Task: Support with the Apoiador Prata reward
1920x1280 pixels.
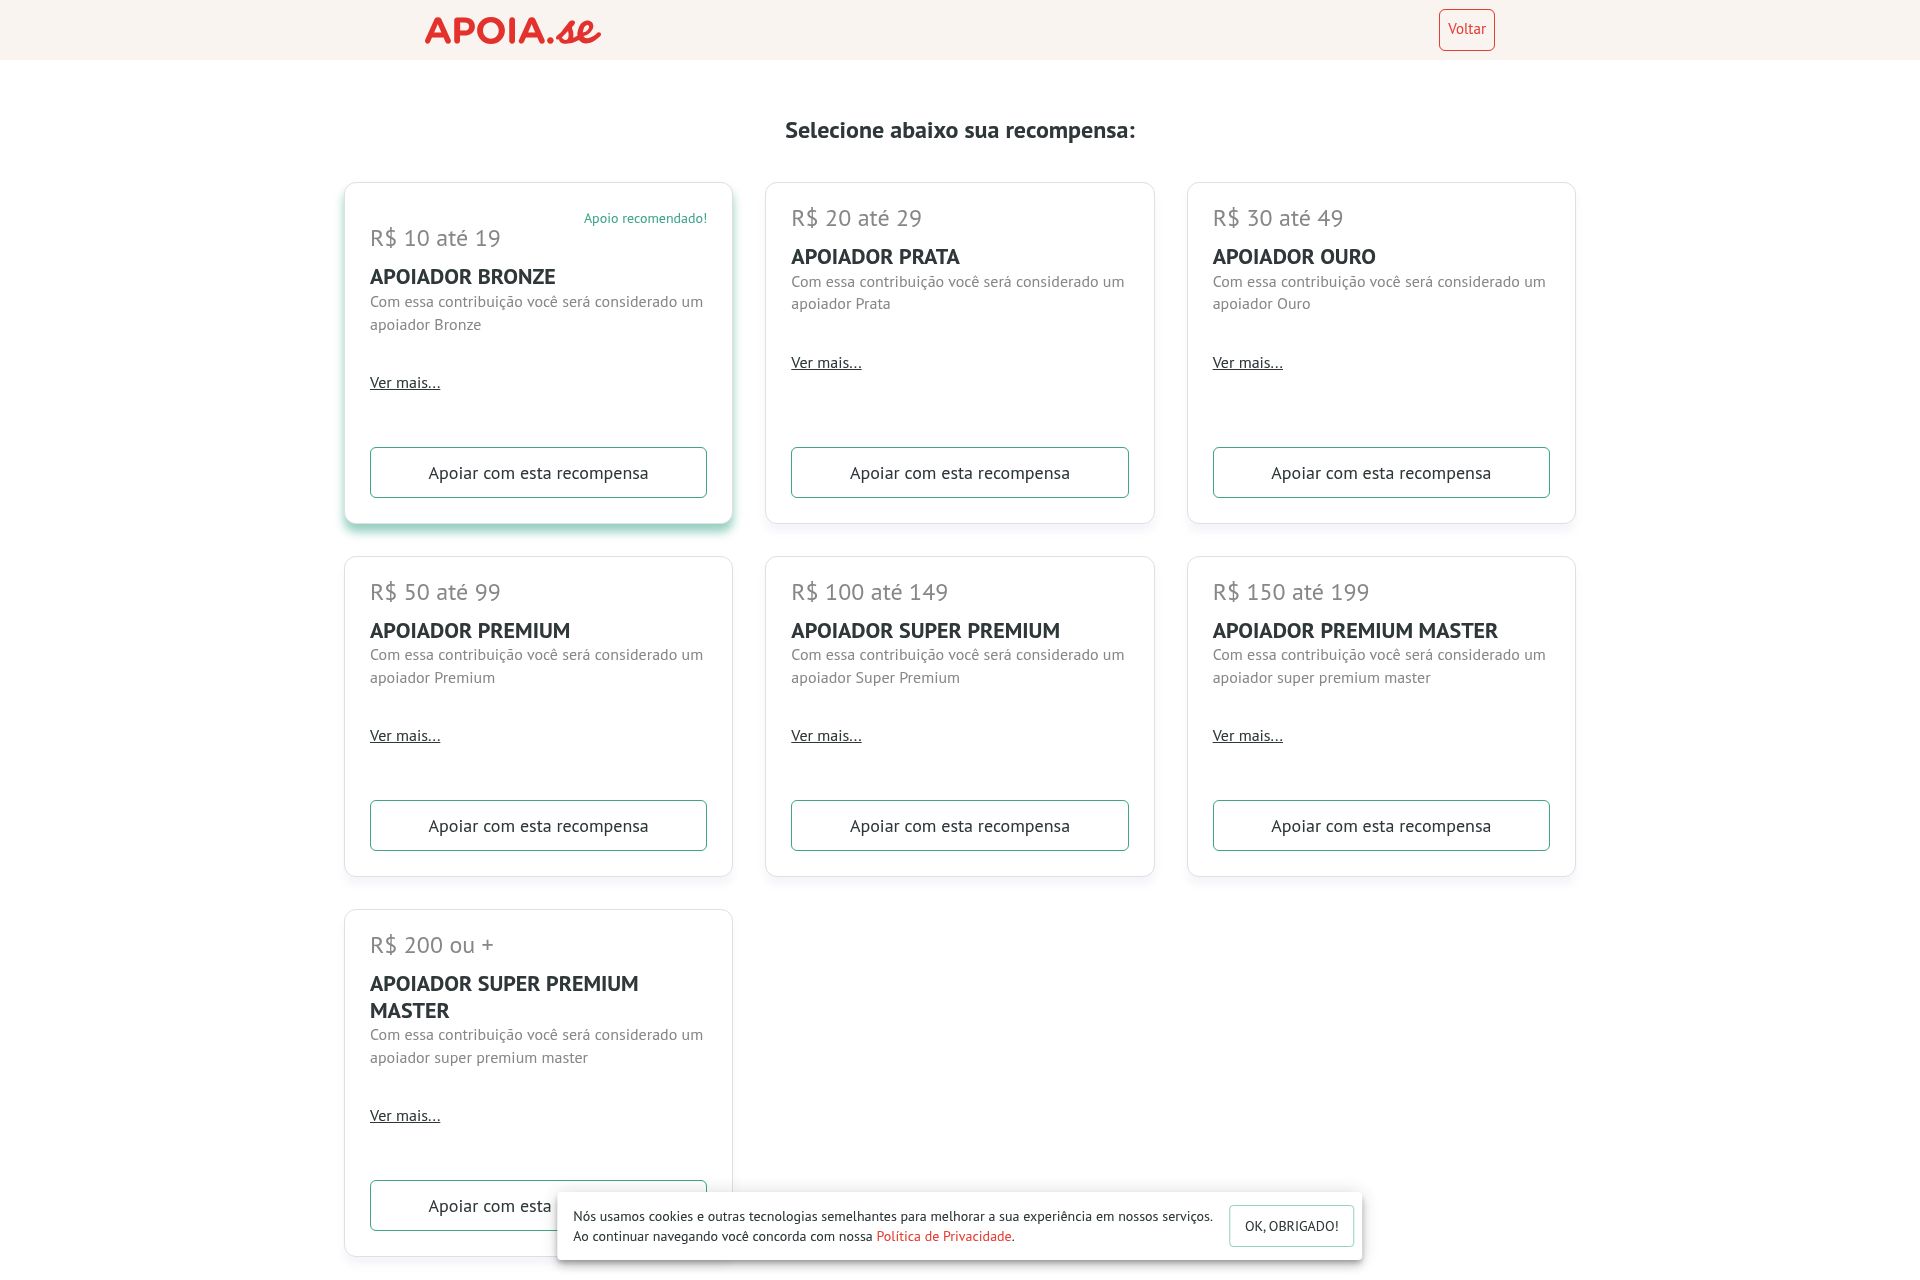Action: (959, 472)
